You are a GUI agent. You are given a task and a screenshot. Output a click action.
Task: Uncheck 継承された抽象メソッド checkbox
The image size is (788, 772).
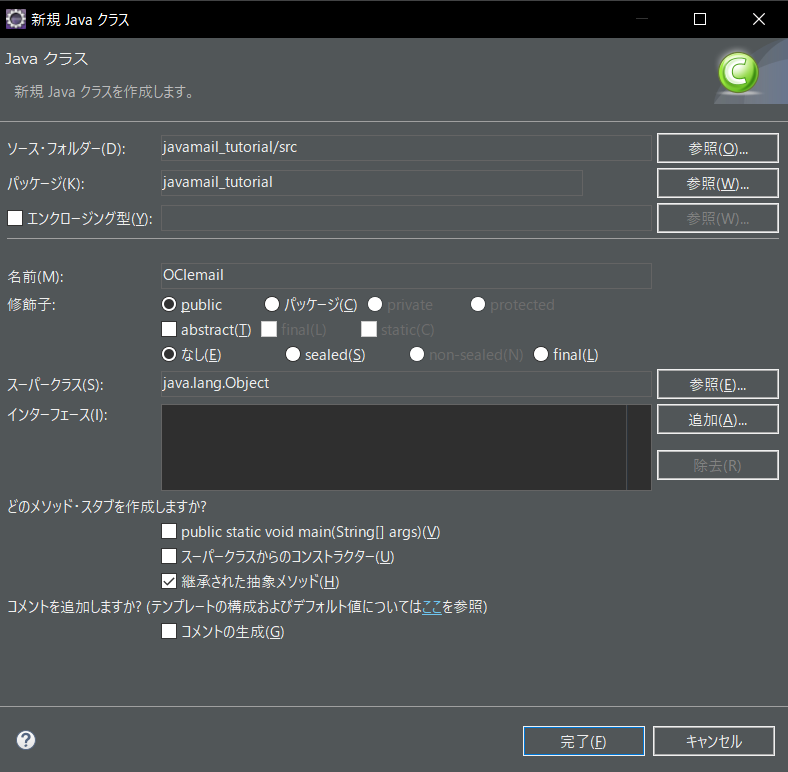(169, 581)
